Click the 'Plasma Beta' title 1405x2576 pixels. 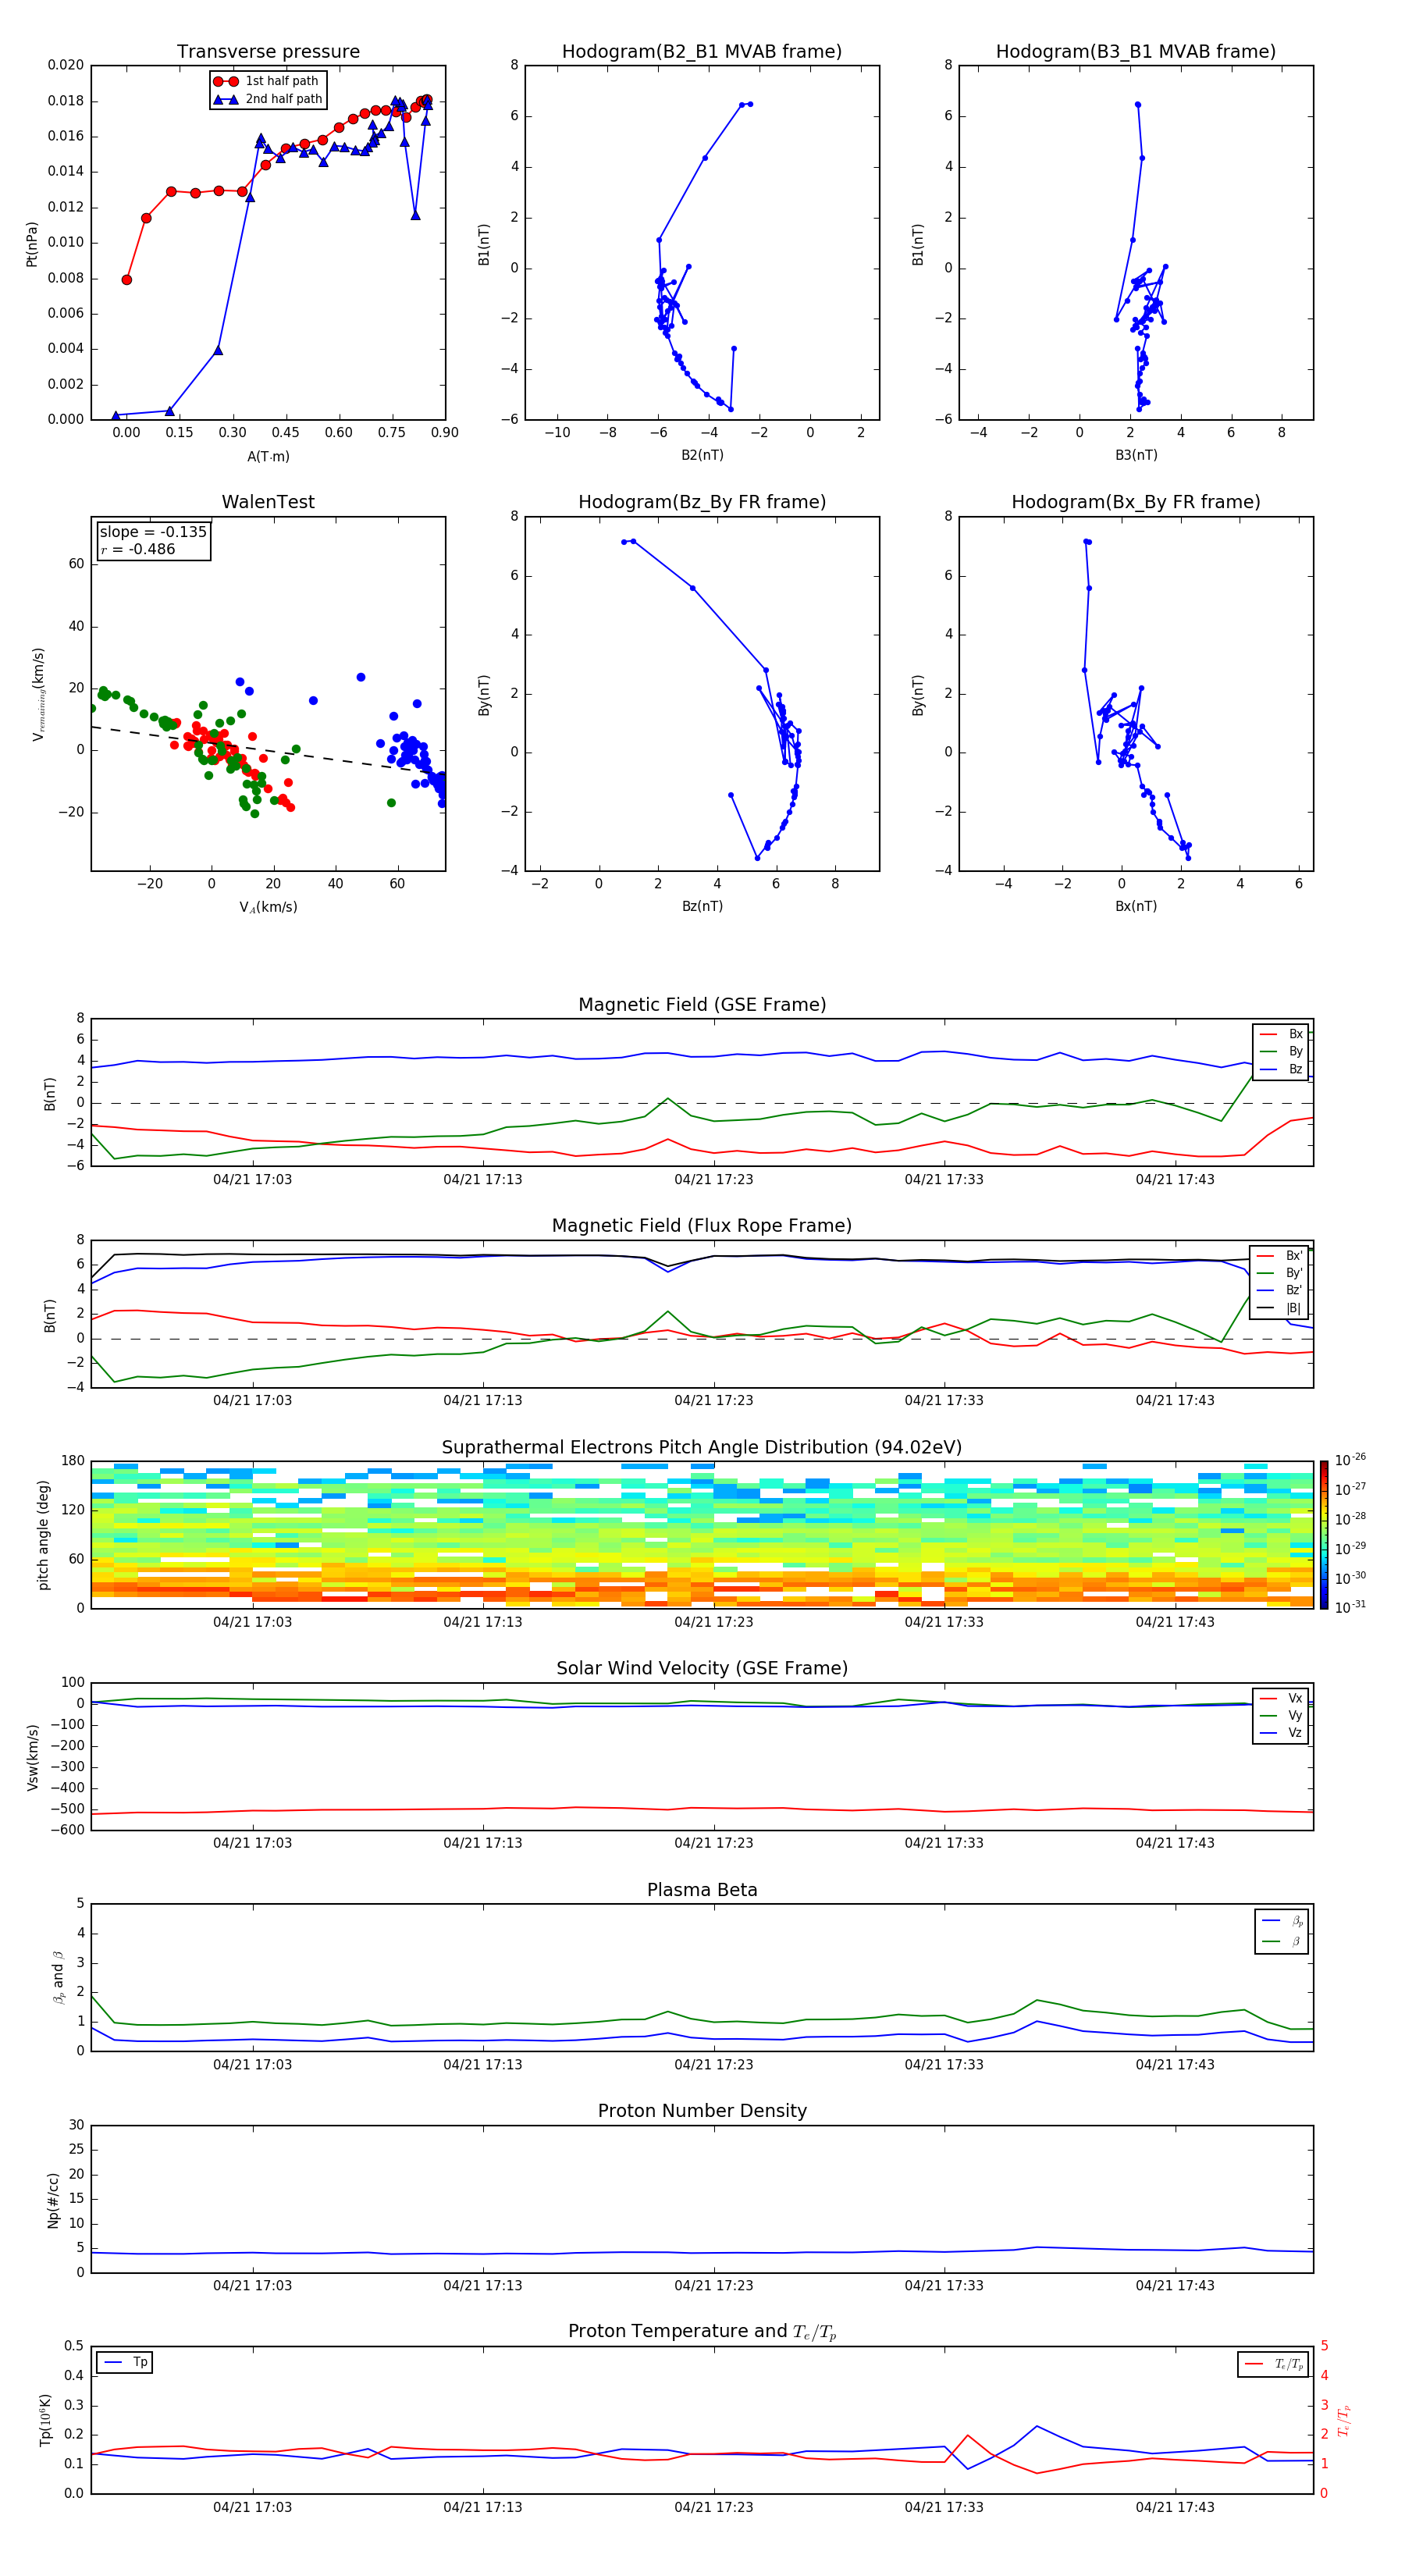702,1891
